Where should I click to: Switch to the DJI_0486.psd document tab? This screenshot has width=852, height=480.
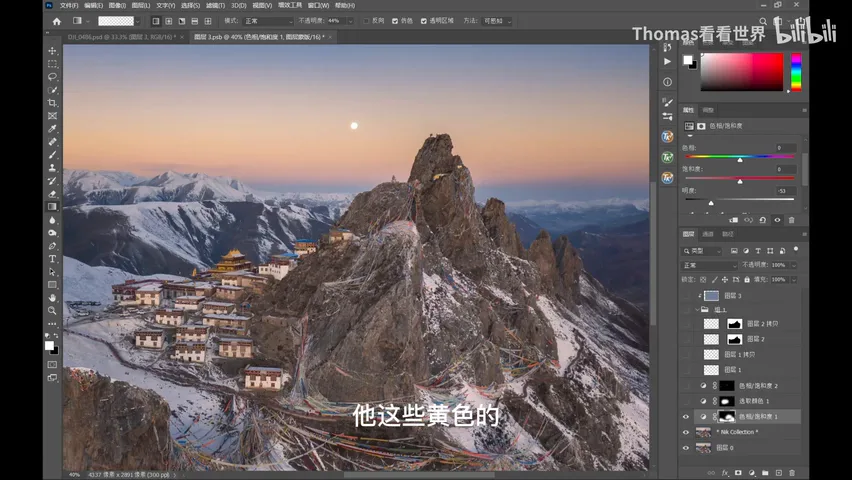pyautogui.click(x=121, y=37)
